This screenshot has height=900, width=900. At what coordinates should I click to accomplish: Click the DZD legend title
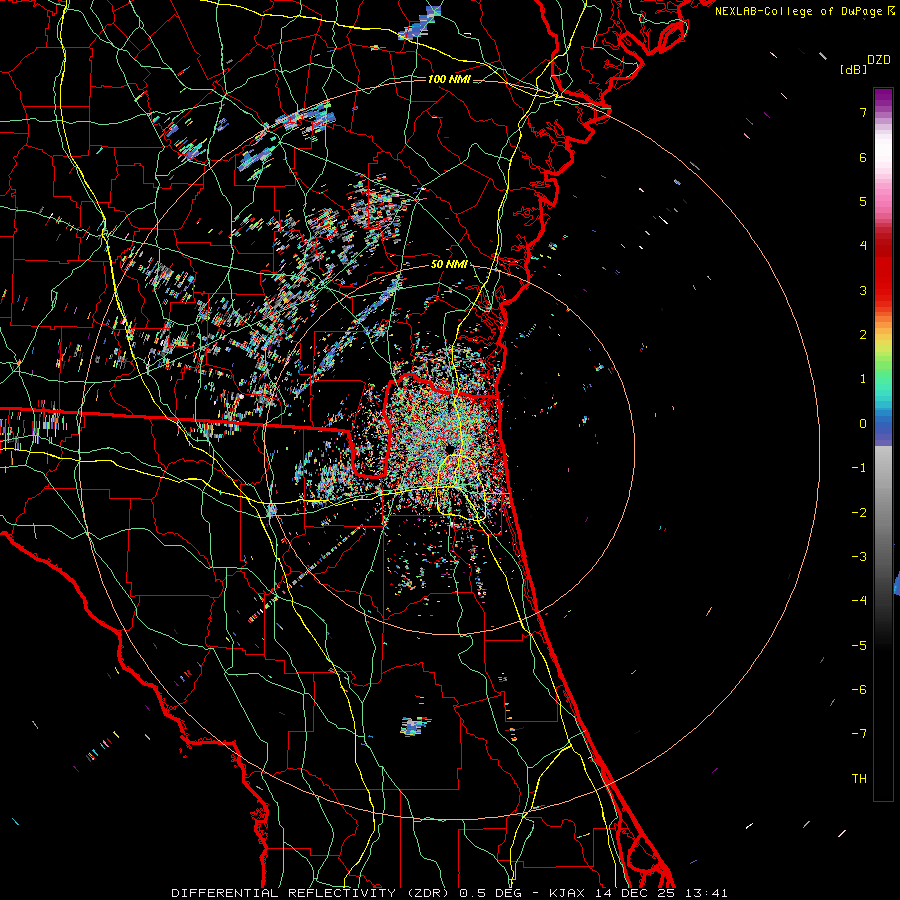pos(879,60)
